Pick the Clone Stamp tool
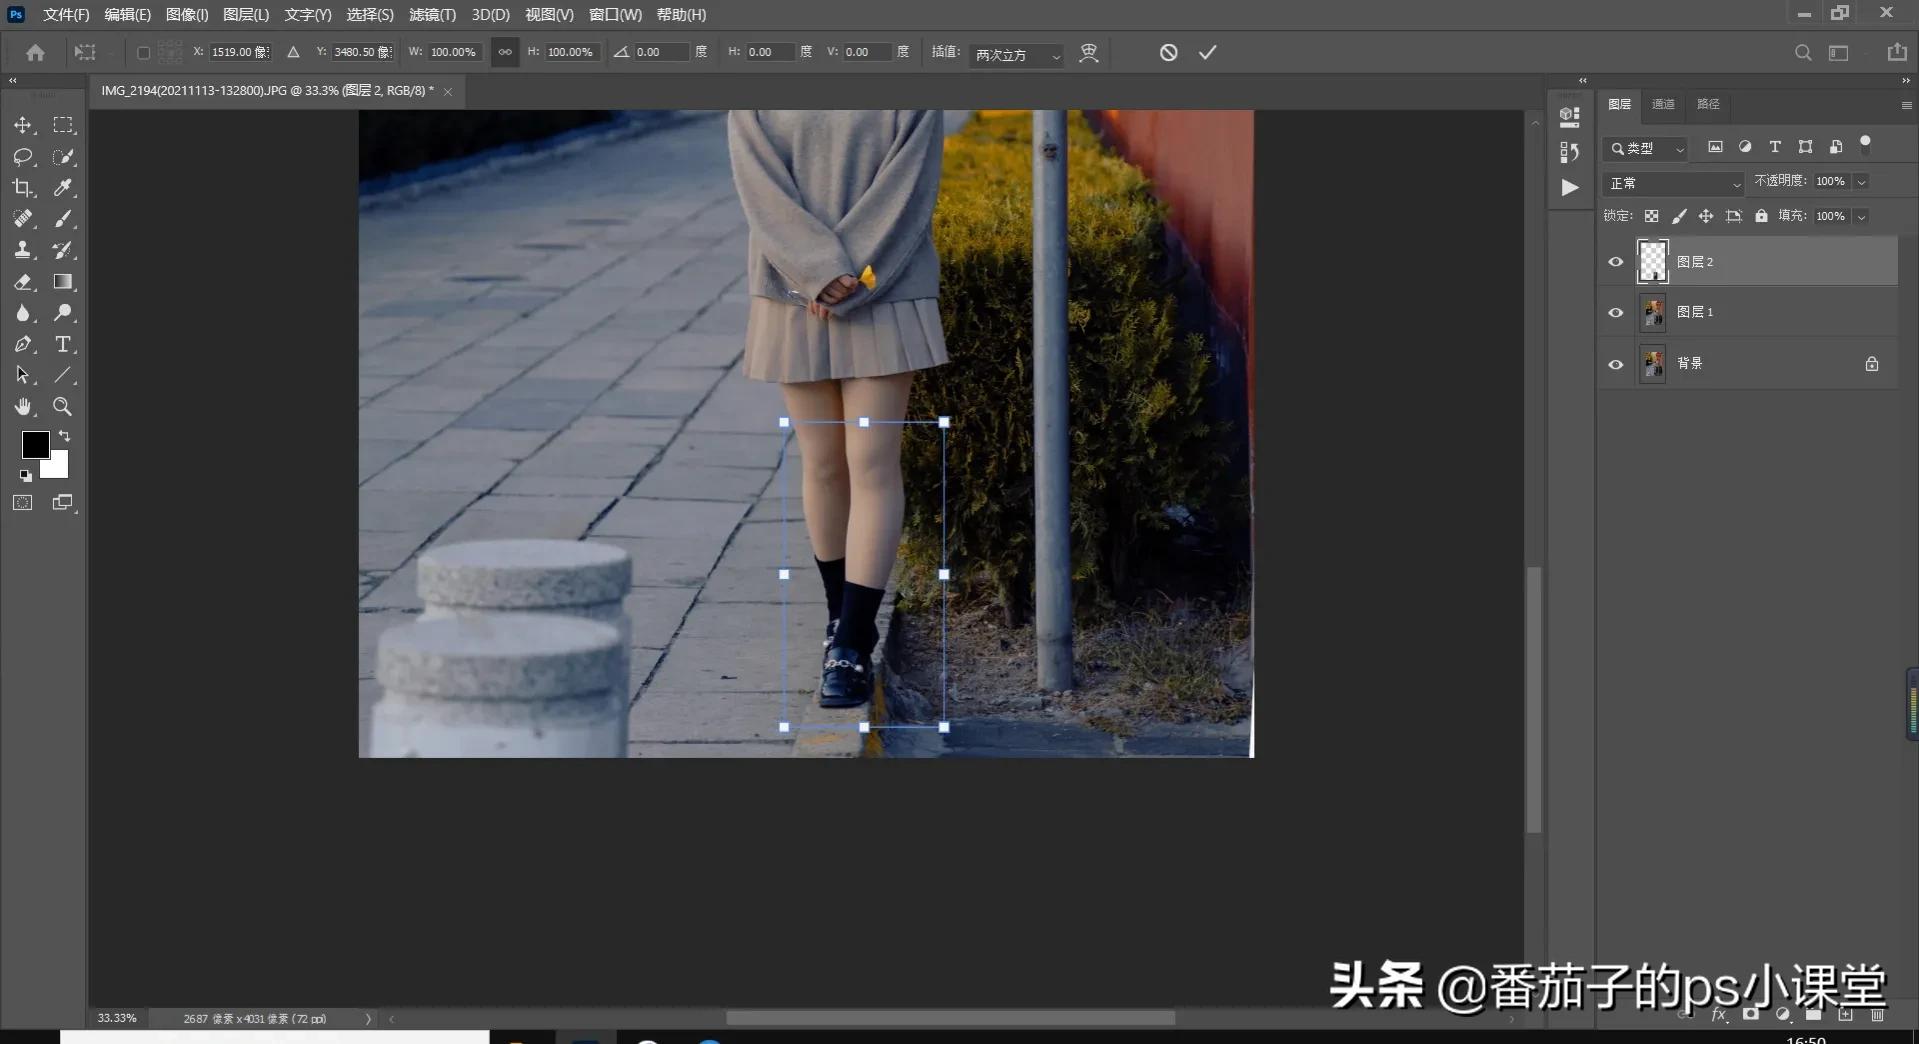 tap(23, 250)
